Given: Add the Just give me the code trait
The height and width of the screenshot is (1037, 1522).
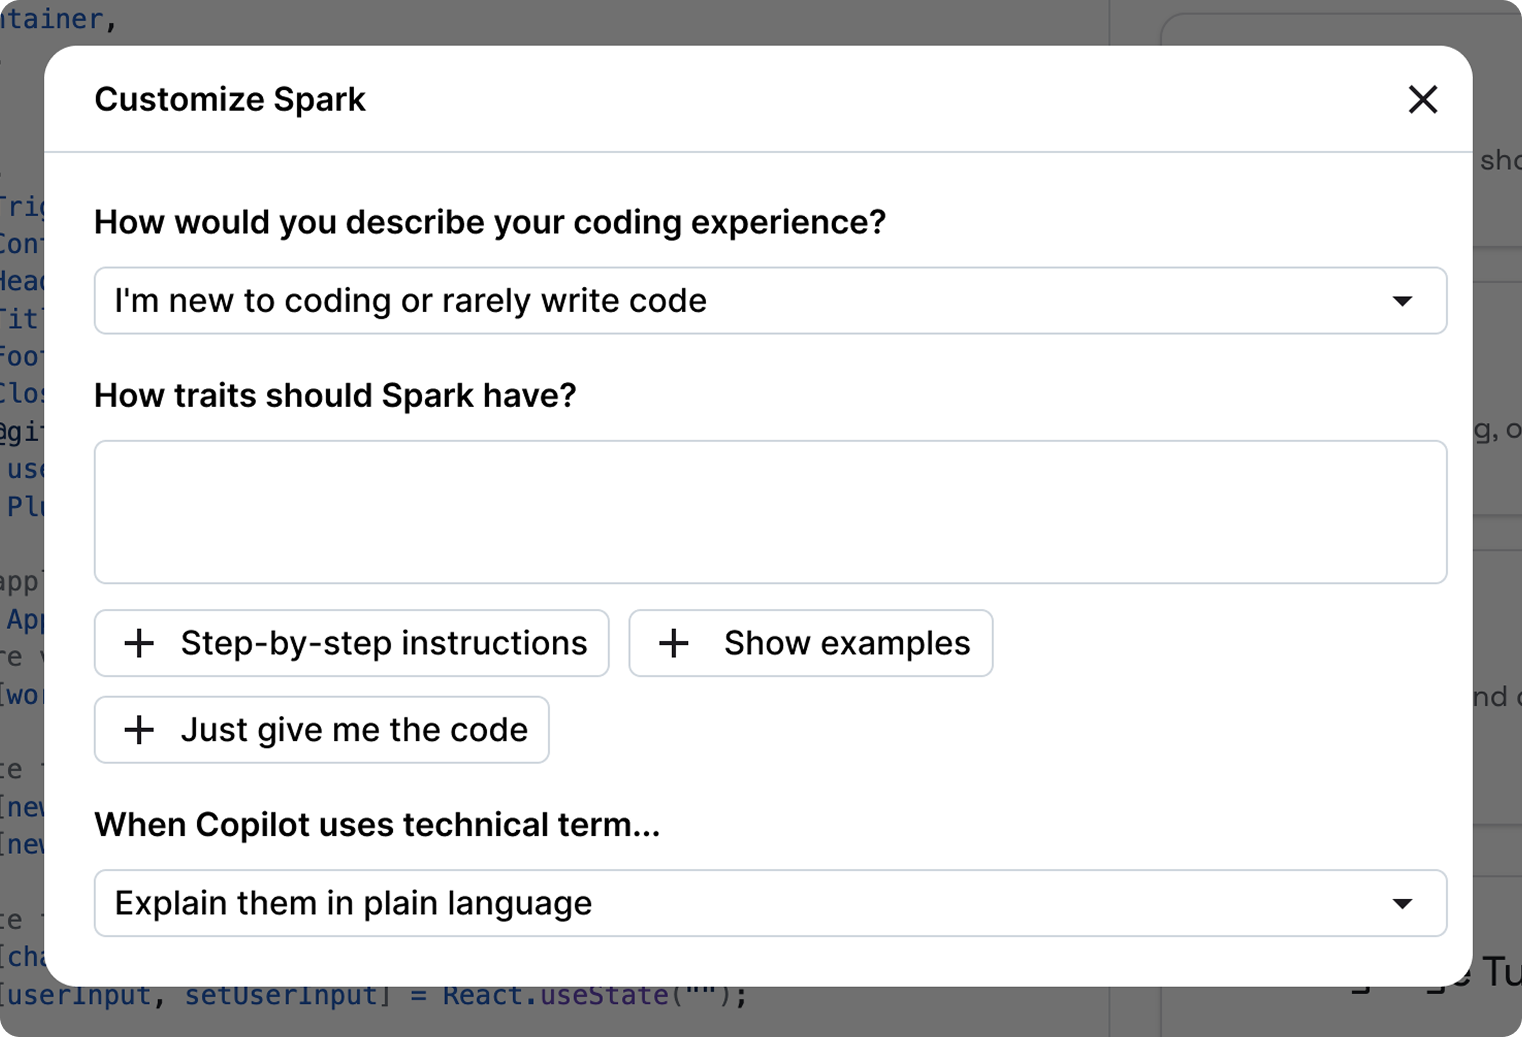Looking at the screenshot, I should 322,730.
